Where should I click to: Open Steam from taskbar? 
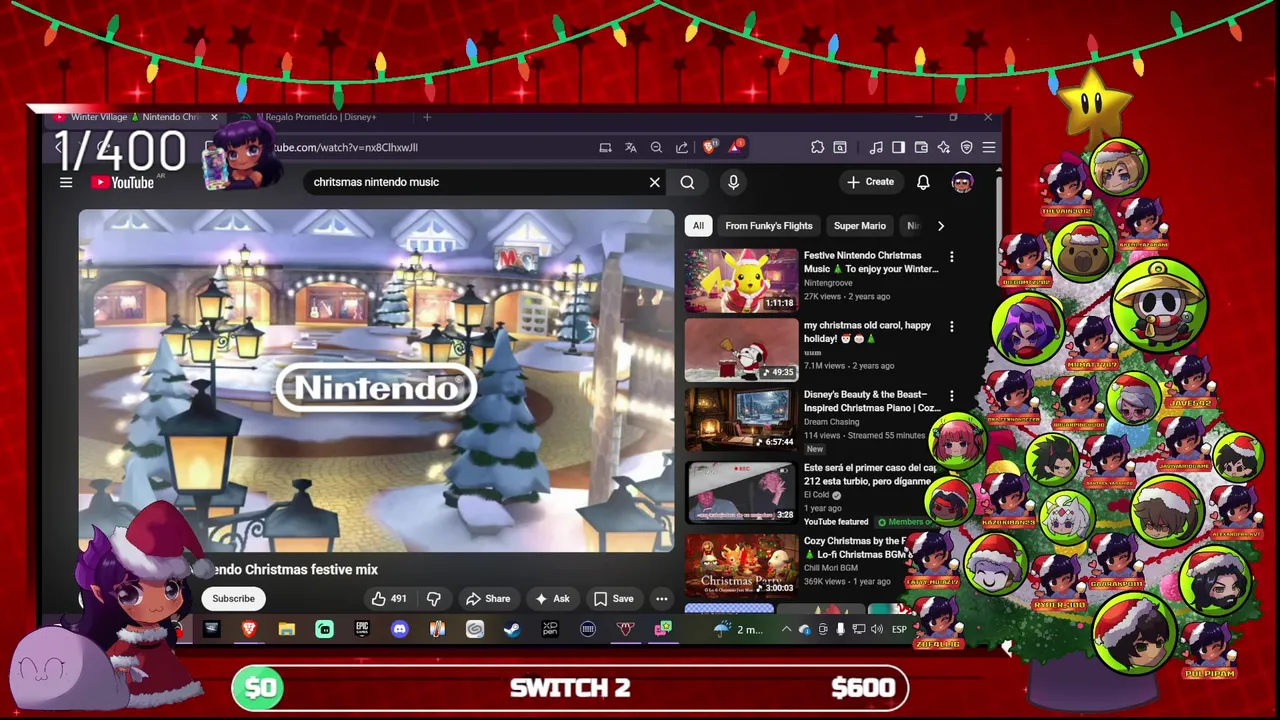pos(512,629)
